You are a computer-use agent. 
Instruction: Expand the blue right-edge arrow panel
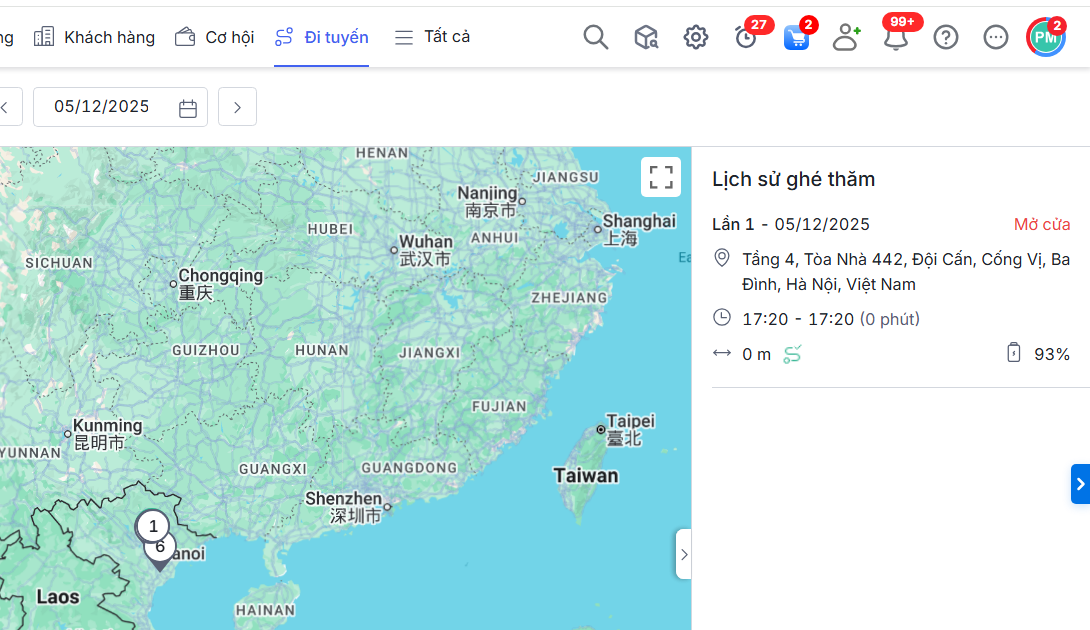point(1080,484)
